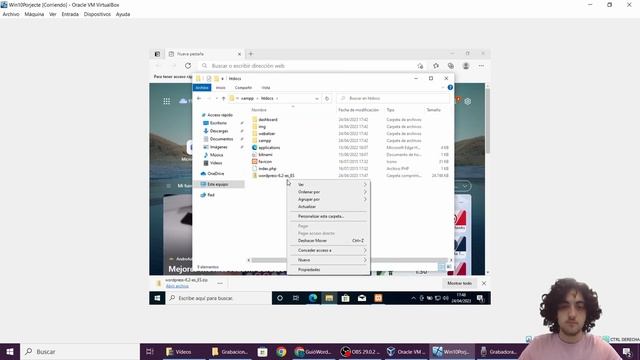Open the Entrada menu in VirtualBox
640x360 pixels.
tap(70, 14)
